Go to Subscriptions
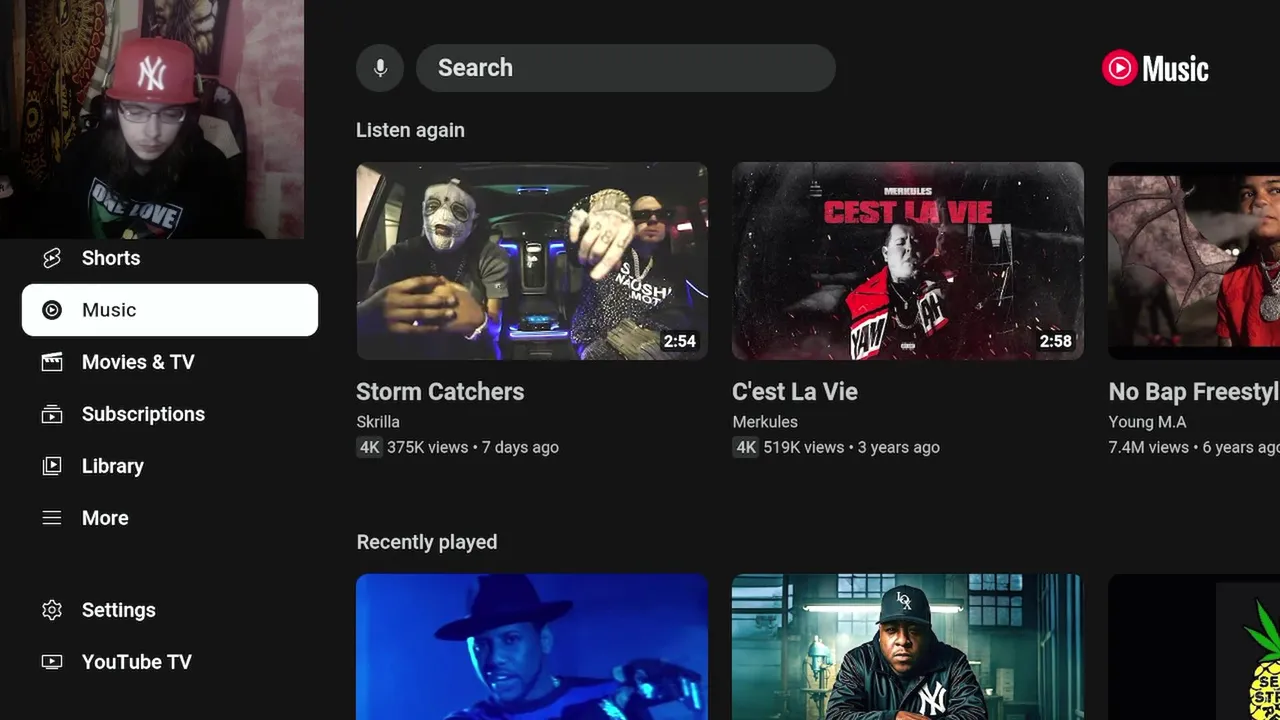The image size is (1280, 720). point(170,414)
